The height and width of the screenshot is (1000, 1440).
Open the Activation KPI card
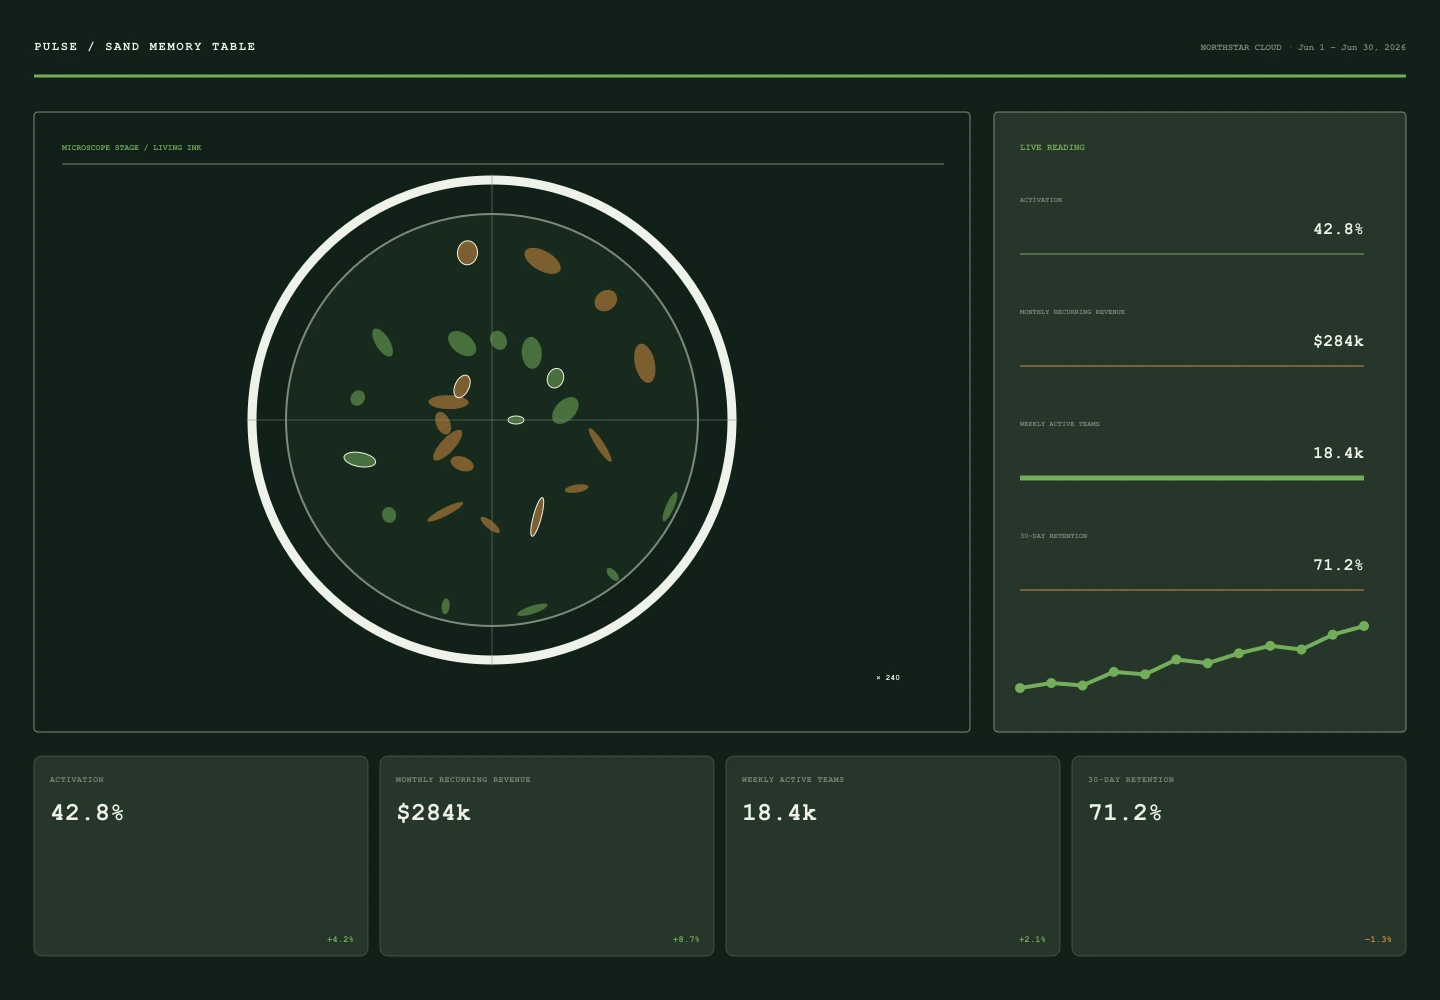pyautogui.click(x=201, y=856)
